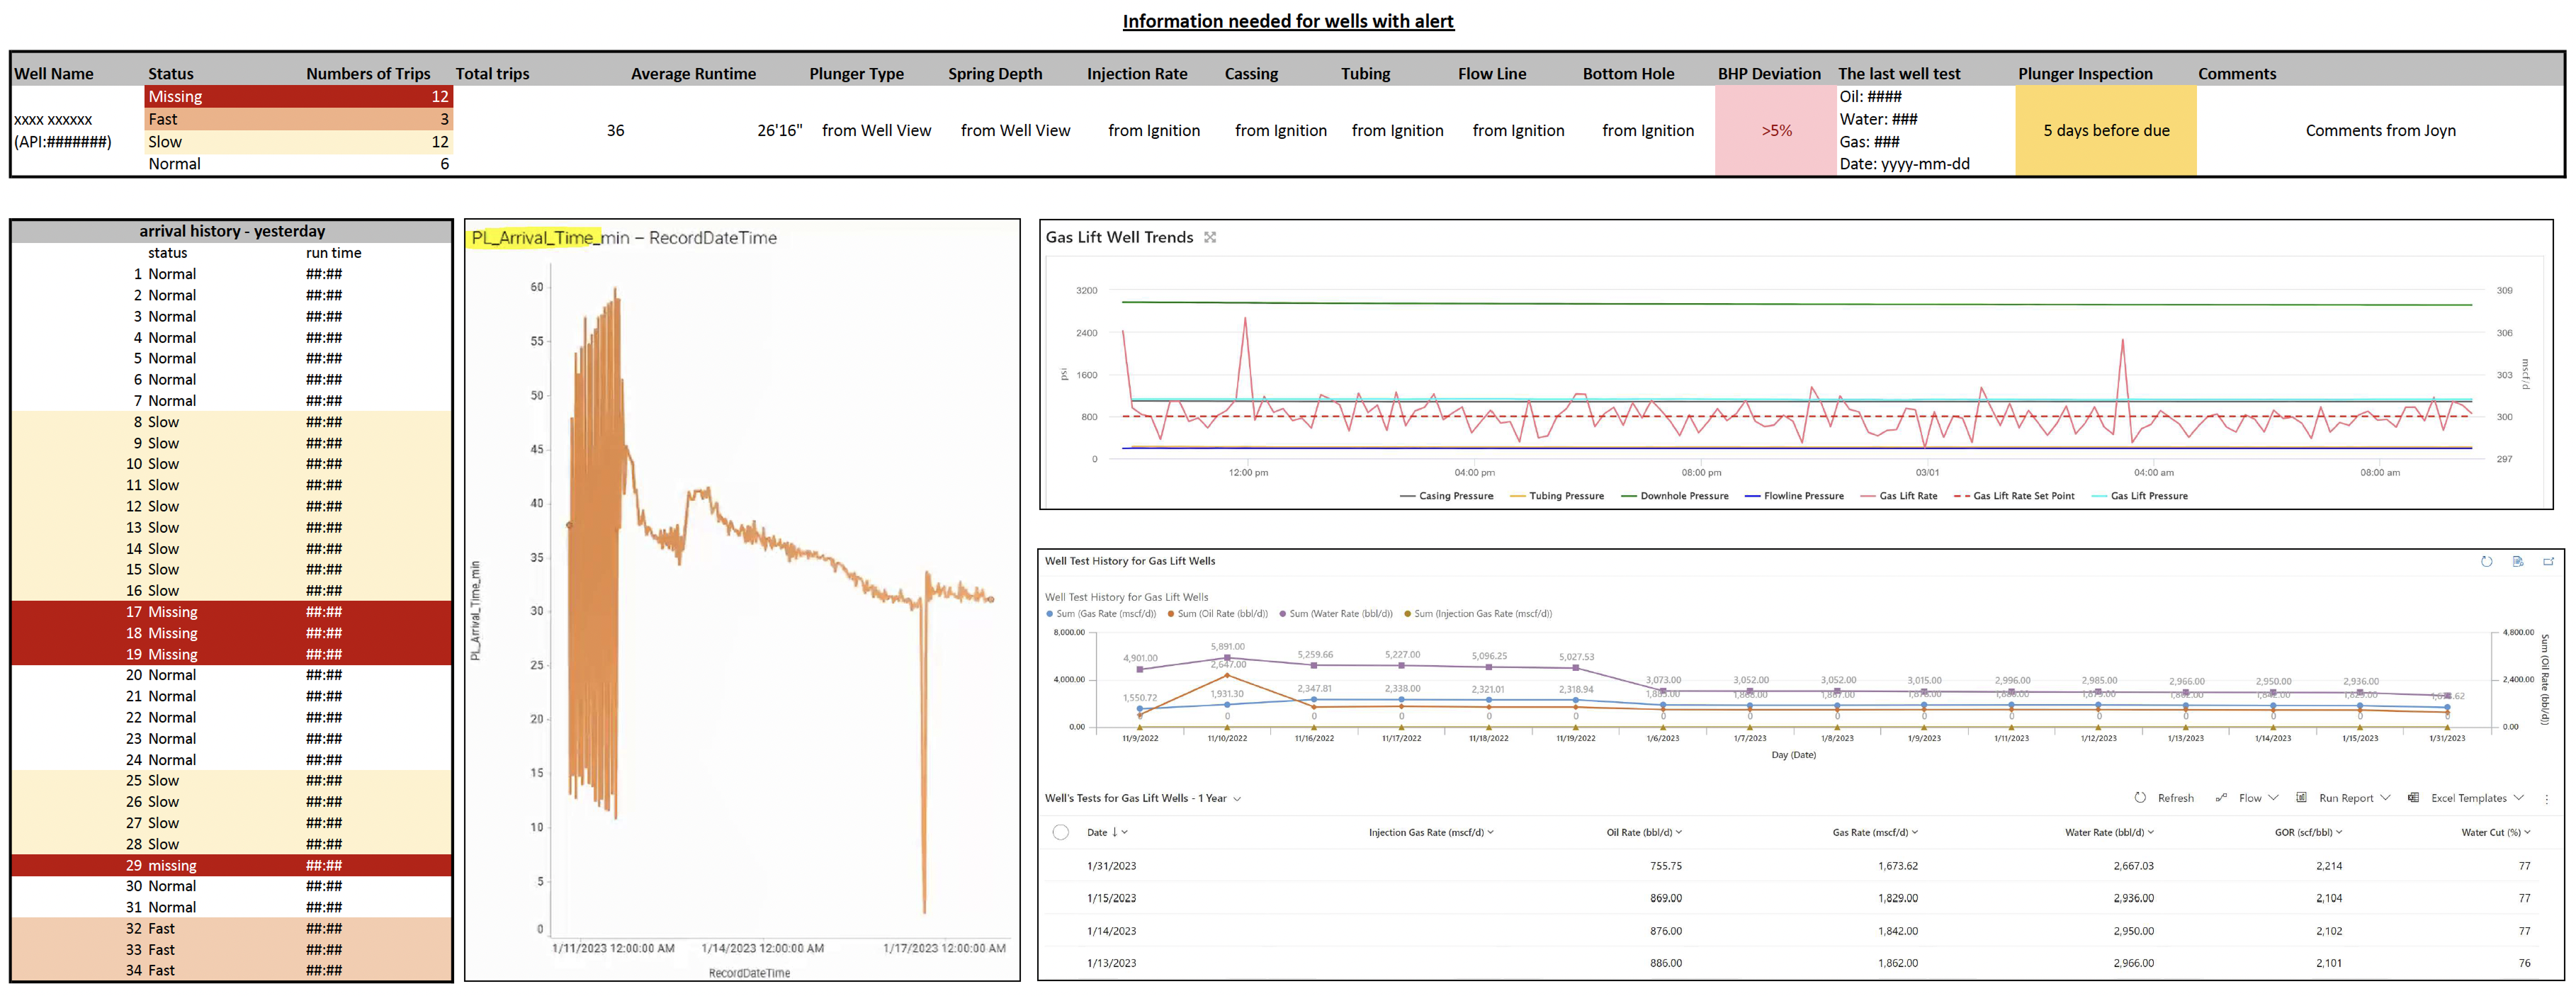Open the Water Cut (%) column dropdown
Image resolution: width=2576 pixels, height=996 pixels.
[x=2527, y=832]
